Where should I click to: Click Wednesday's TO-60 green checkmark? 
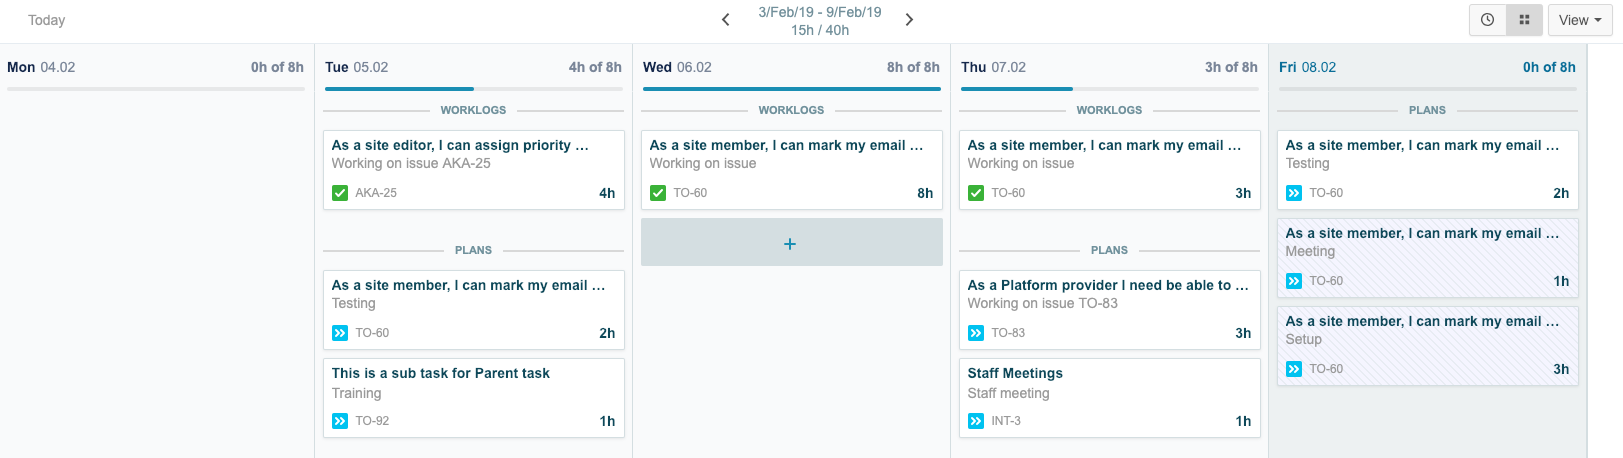[x=658, y=193]
